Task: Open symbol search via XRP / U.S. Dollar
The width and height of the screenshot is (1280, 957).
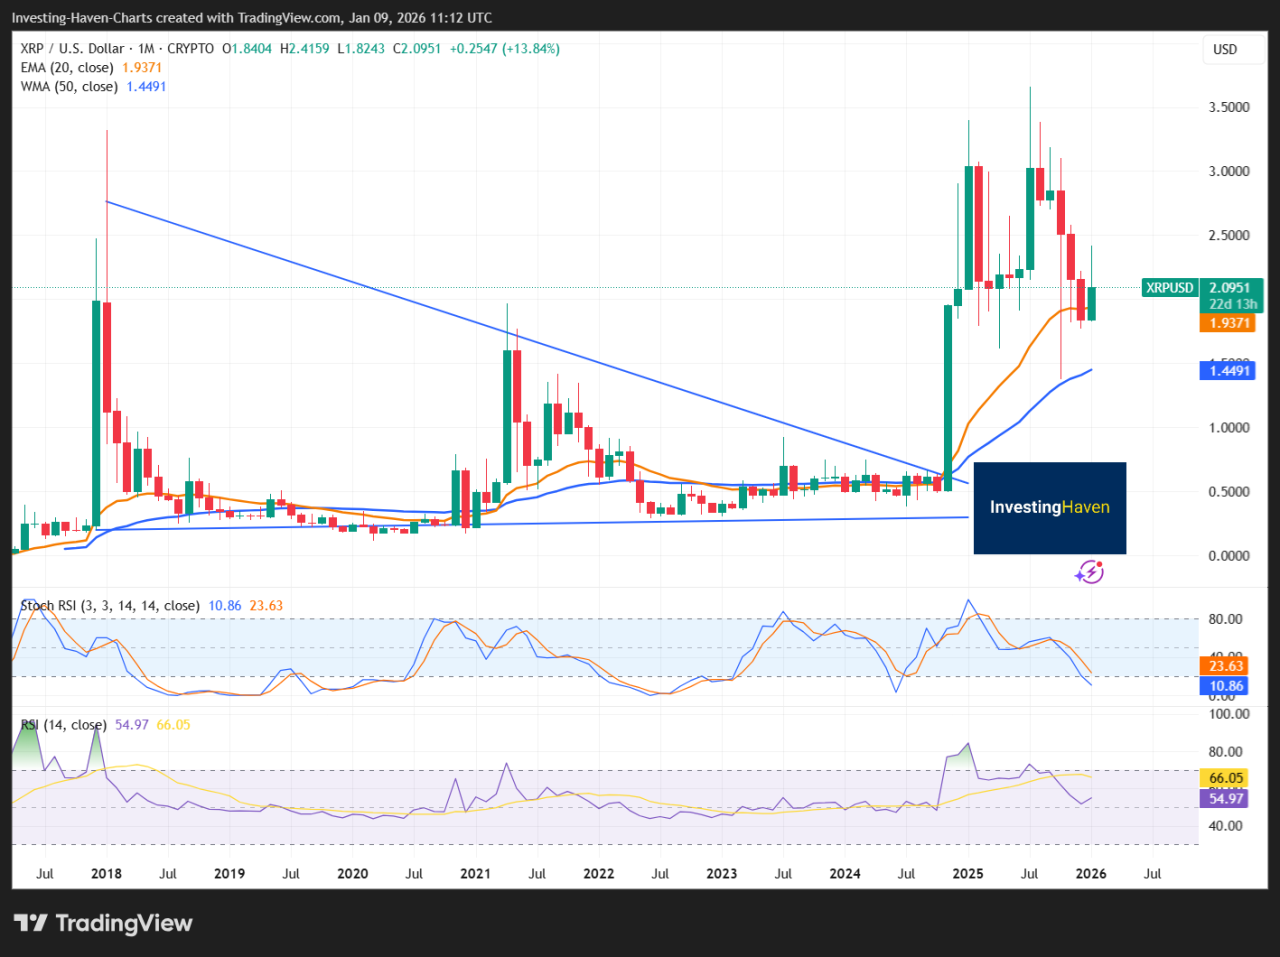Action: coord(70,47)
